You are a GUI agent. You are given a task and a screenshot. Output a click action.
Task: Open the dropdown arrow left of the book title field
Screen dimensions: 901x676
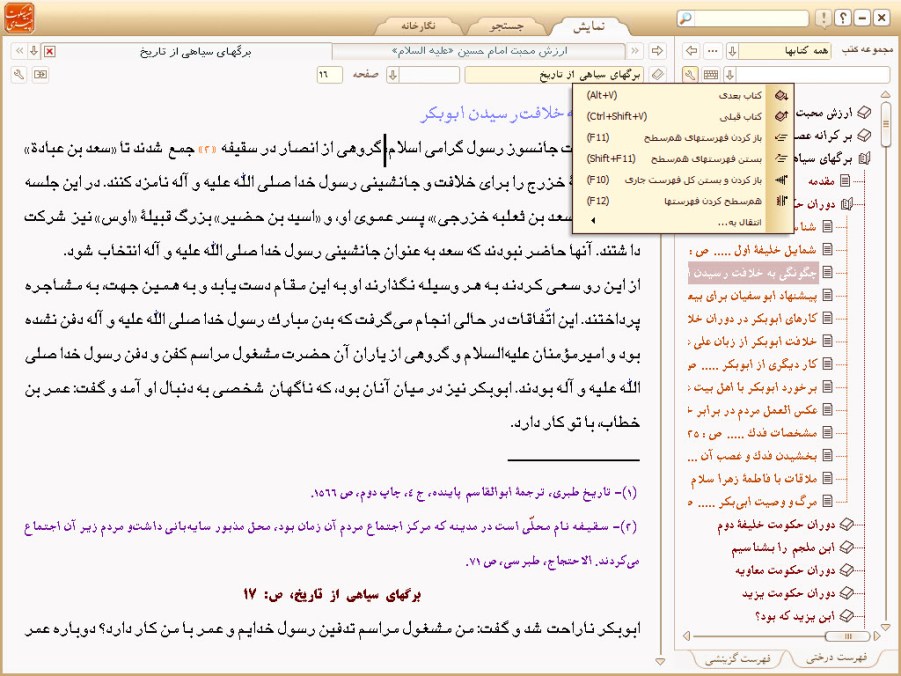click(392, 75)
